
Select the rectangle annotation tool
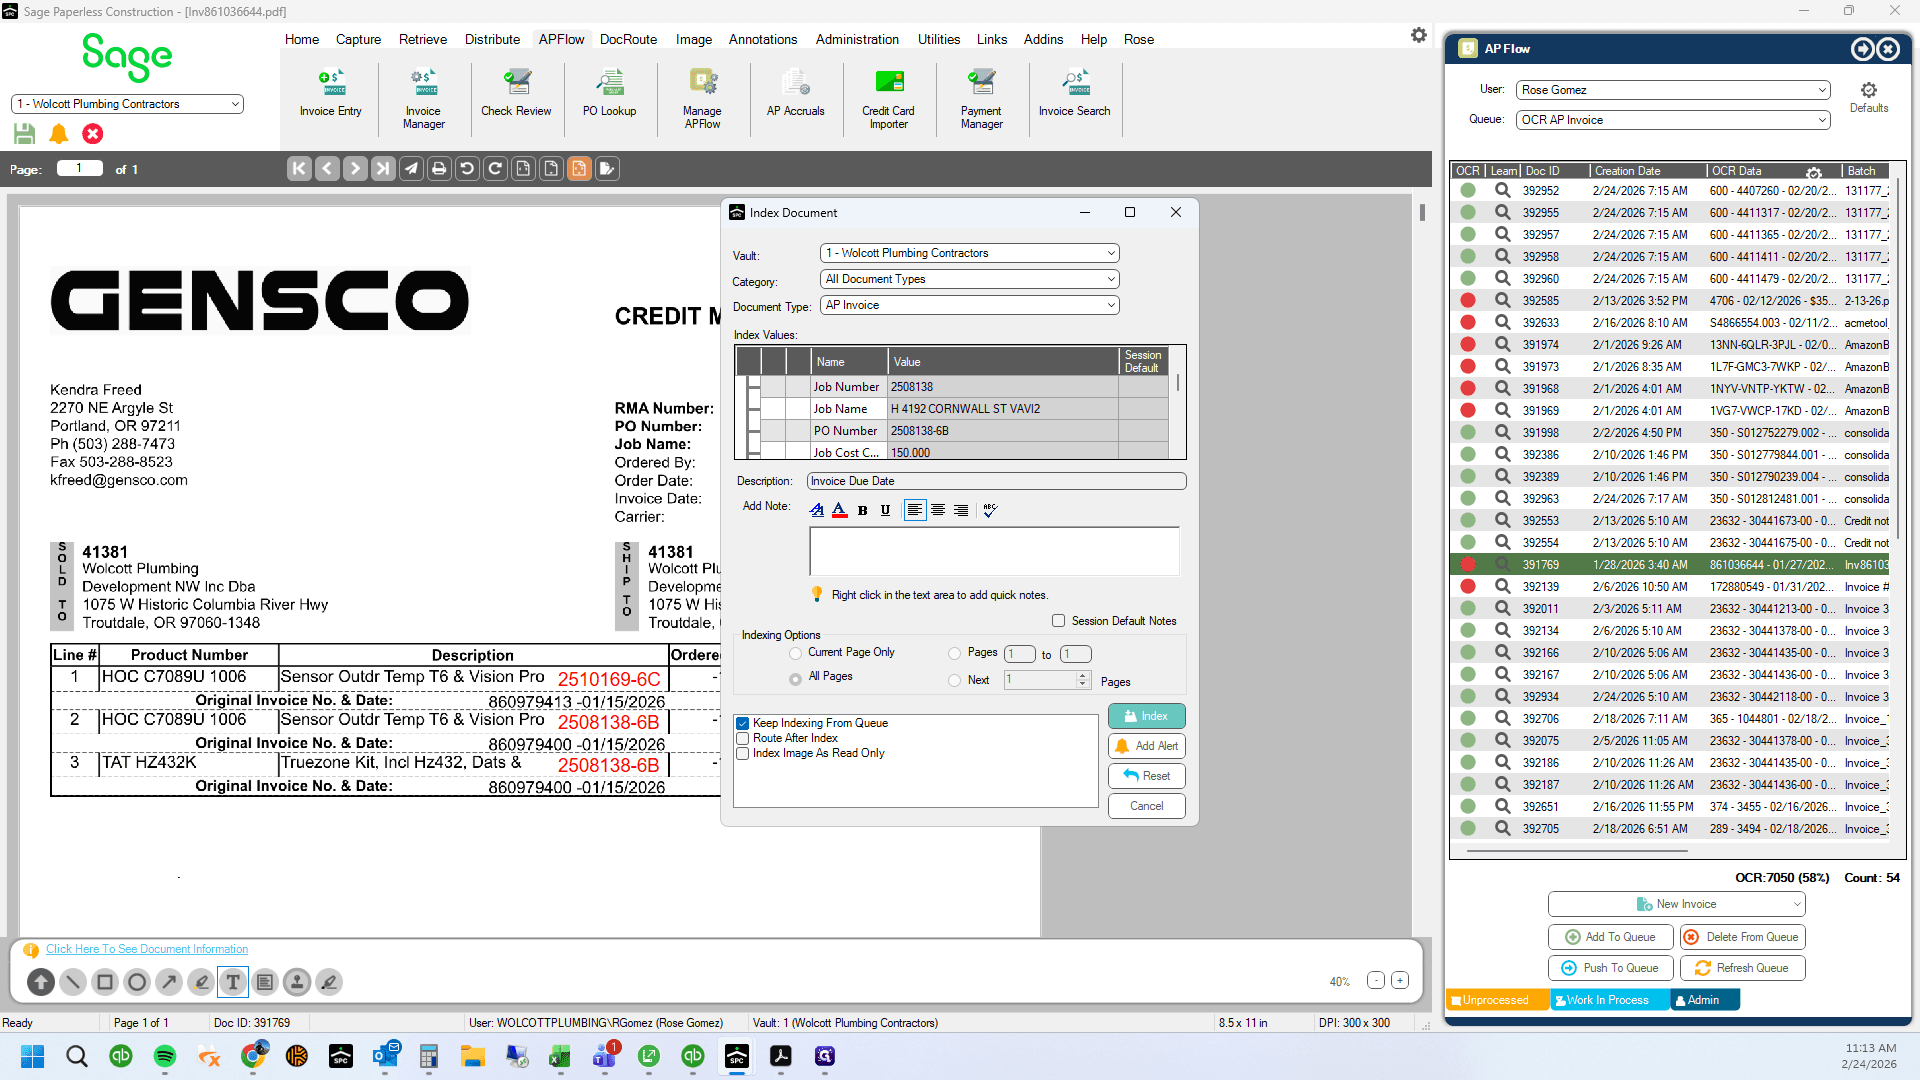point(105,982)
